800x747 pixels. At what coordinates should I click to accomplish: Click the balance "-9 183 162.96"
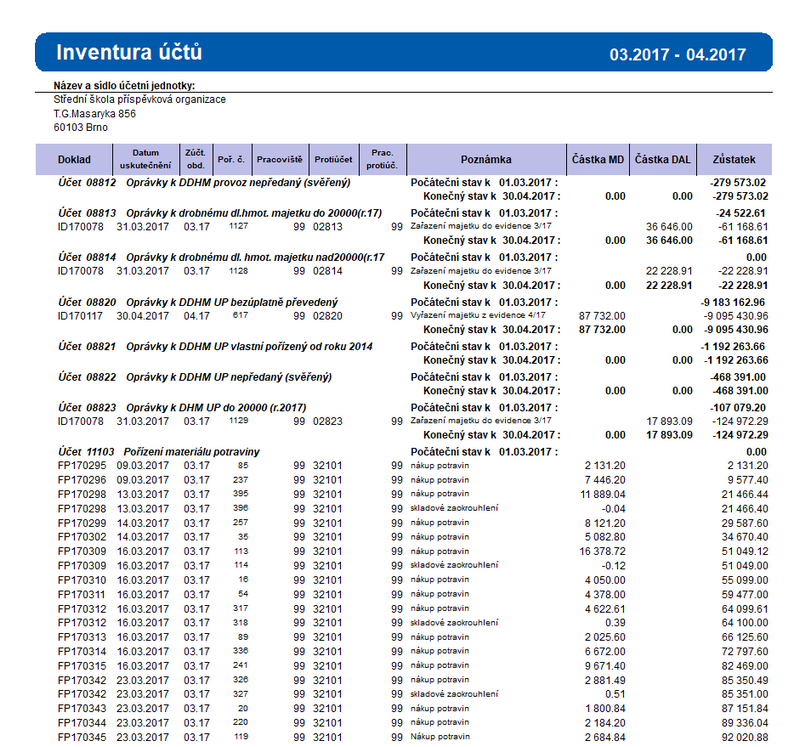pyautogui.click(x=733, y=302)
